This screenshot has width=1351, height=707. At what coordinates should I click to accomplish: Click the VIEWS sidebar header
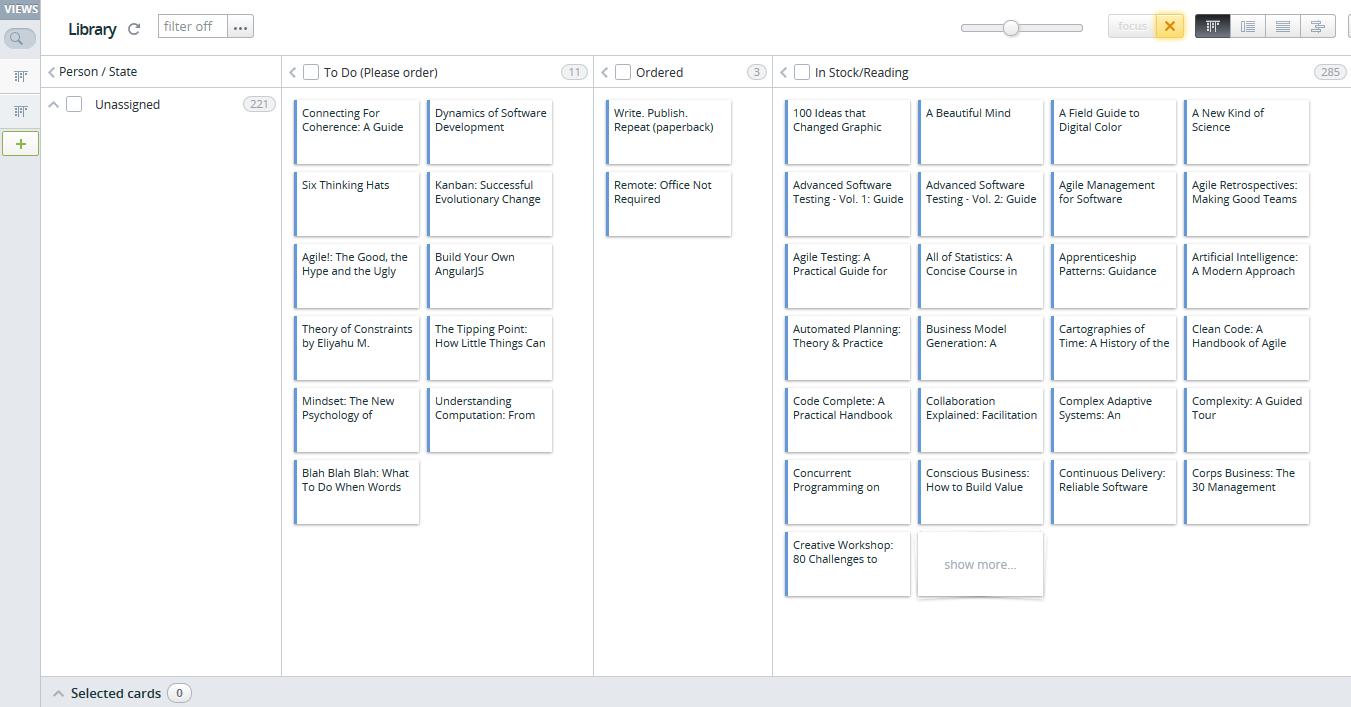coord(20,10)
